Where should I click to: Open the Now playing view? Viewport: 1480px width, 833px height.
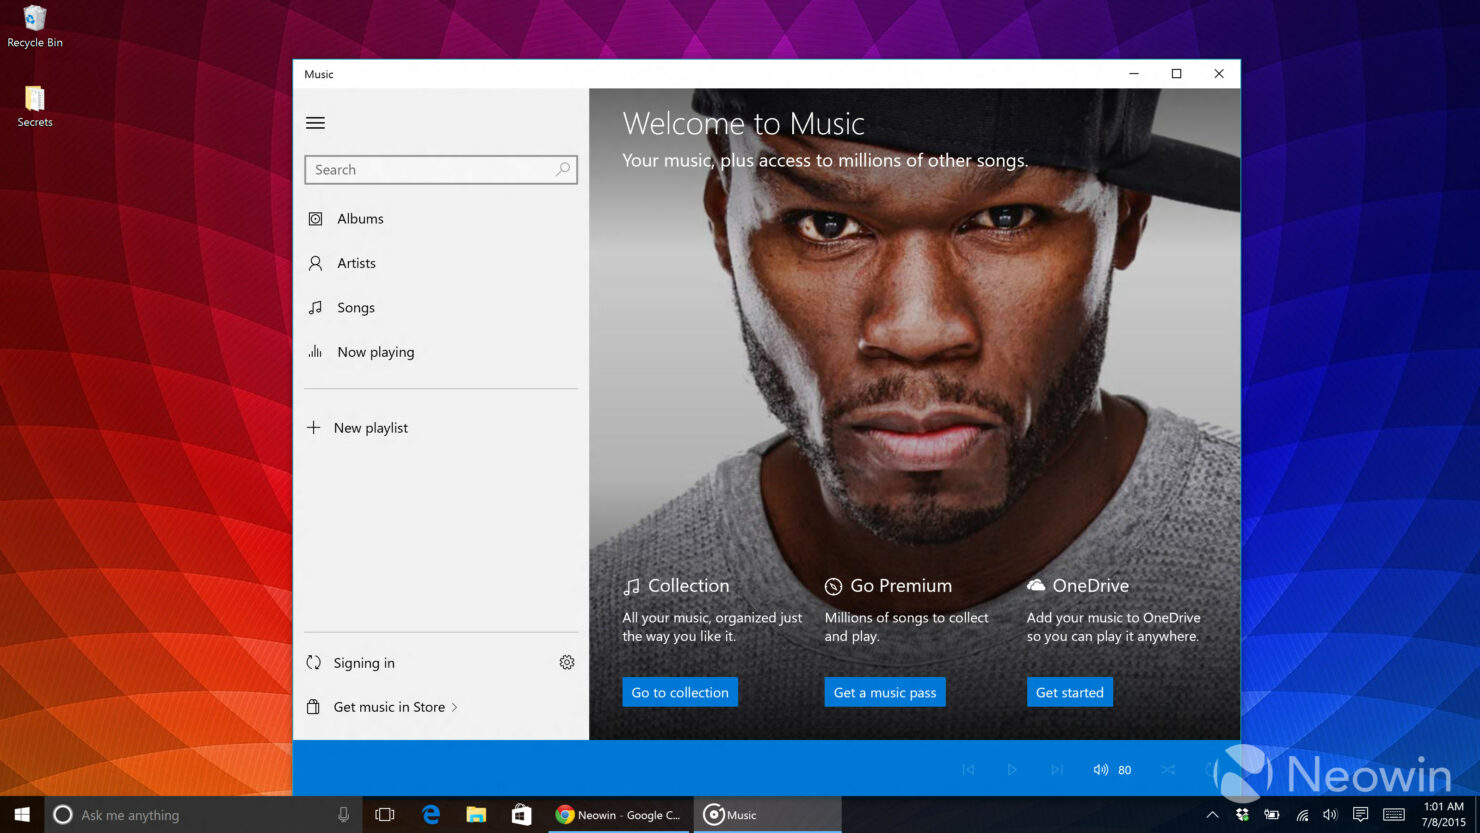pos(441,352)
